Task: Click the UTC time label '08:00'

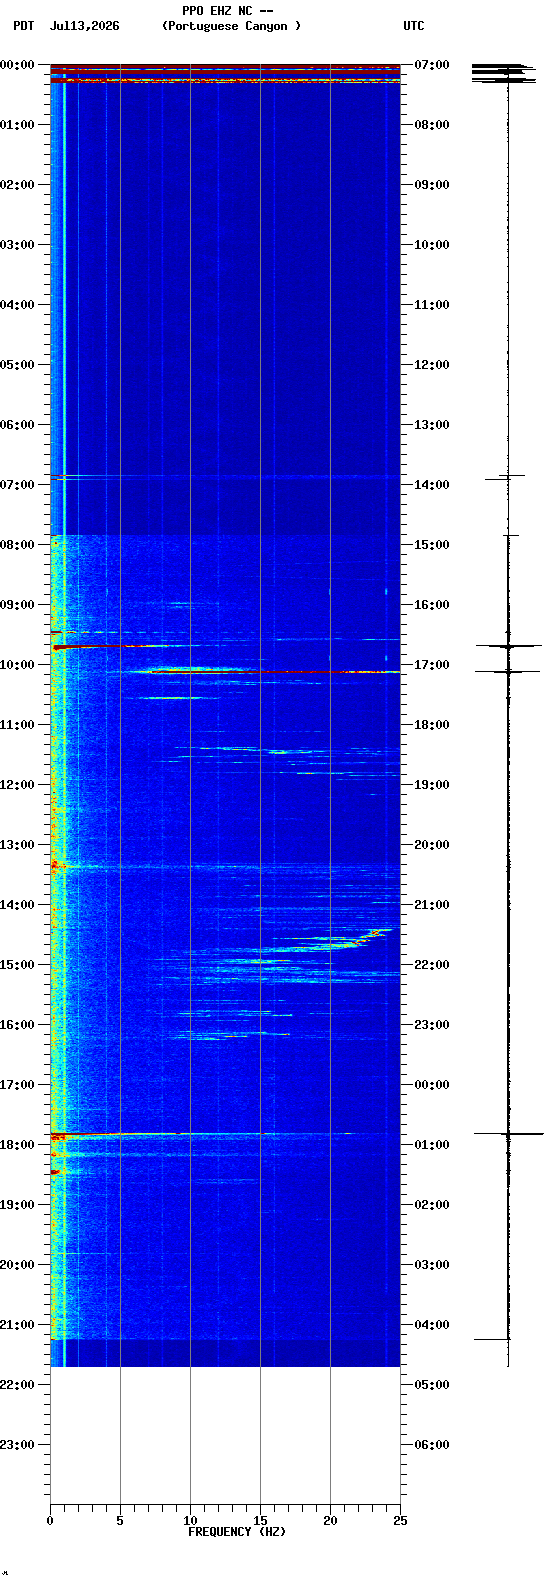Action: coord(432,125)
